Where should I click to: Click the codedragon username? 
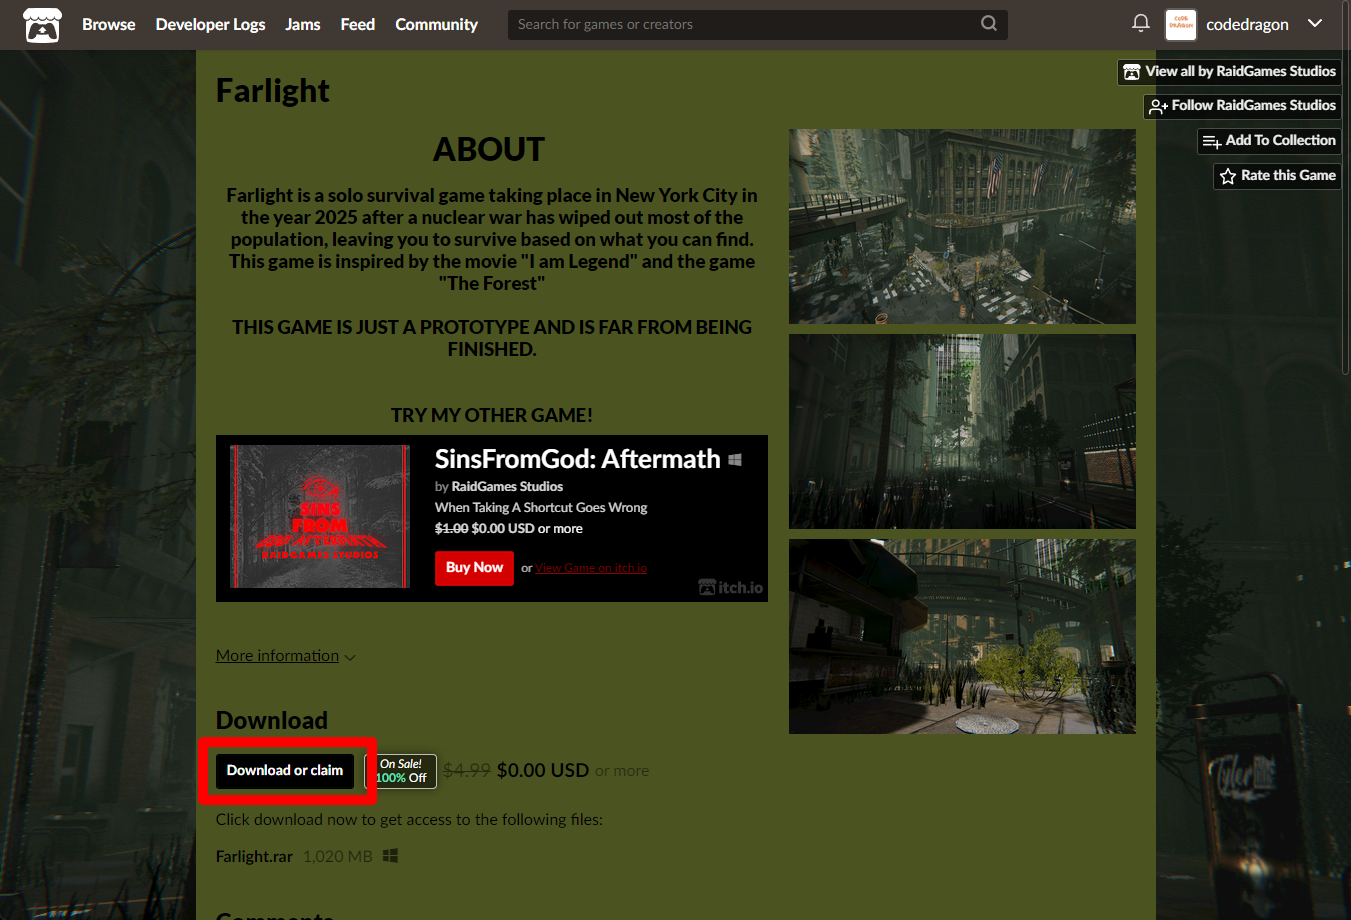pos(1247,24)
